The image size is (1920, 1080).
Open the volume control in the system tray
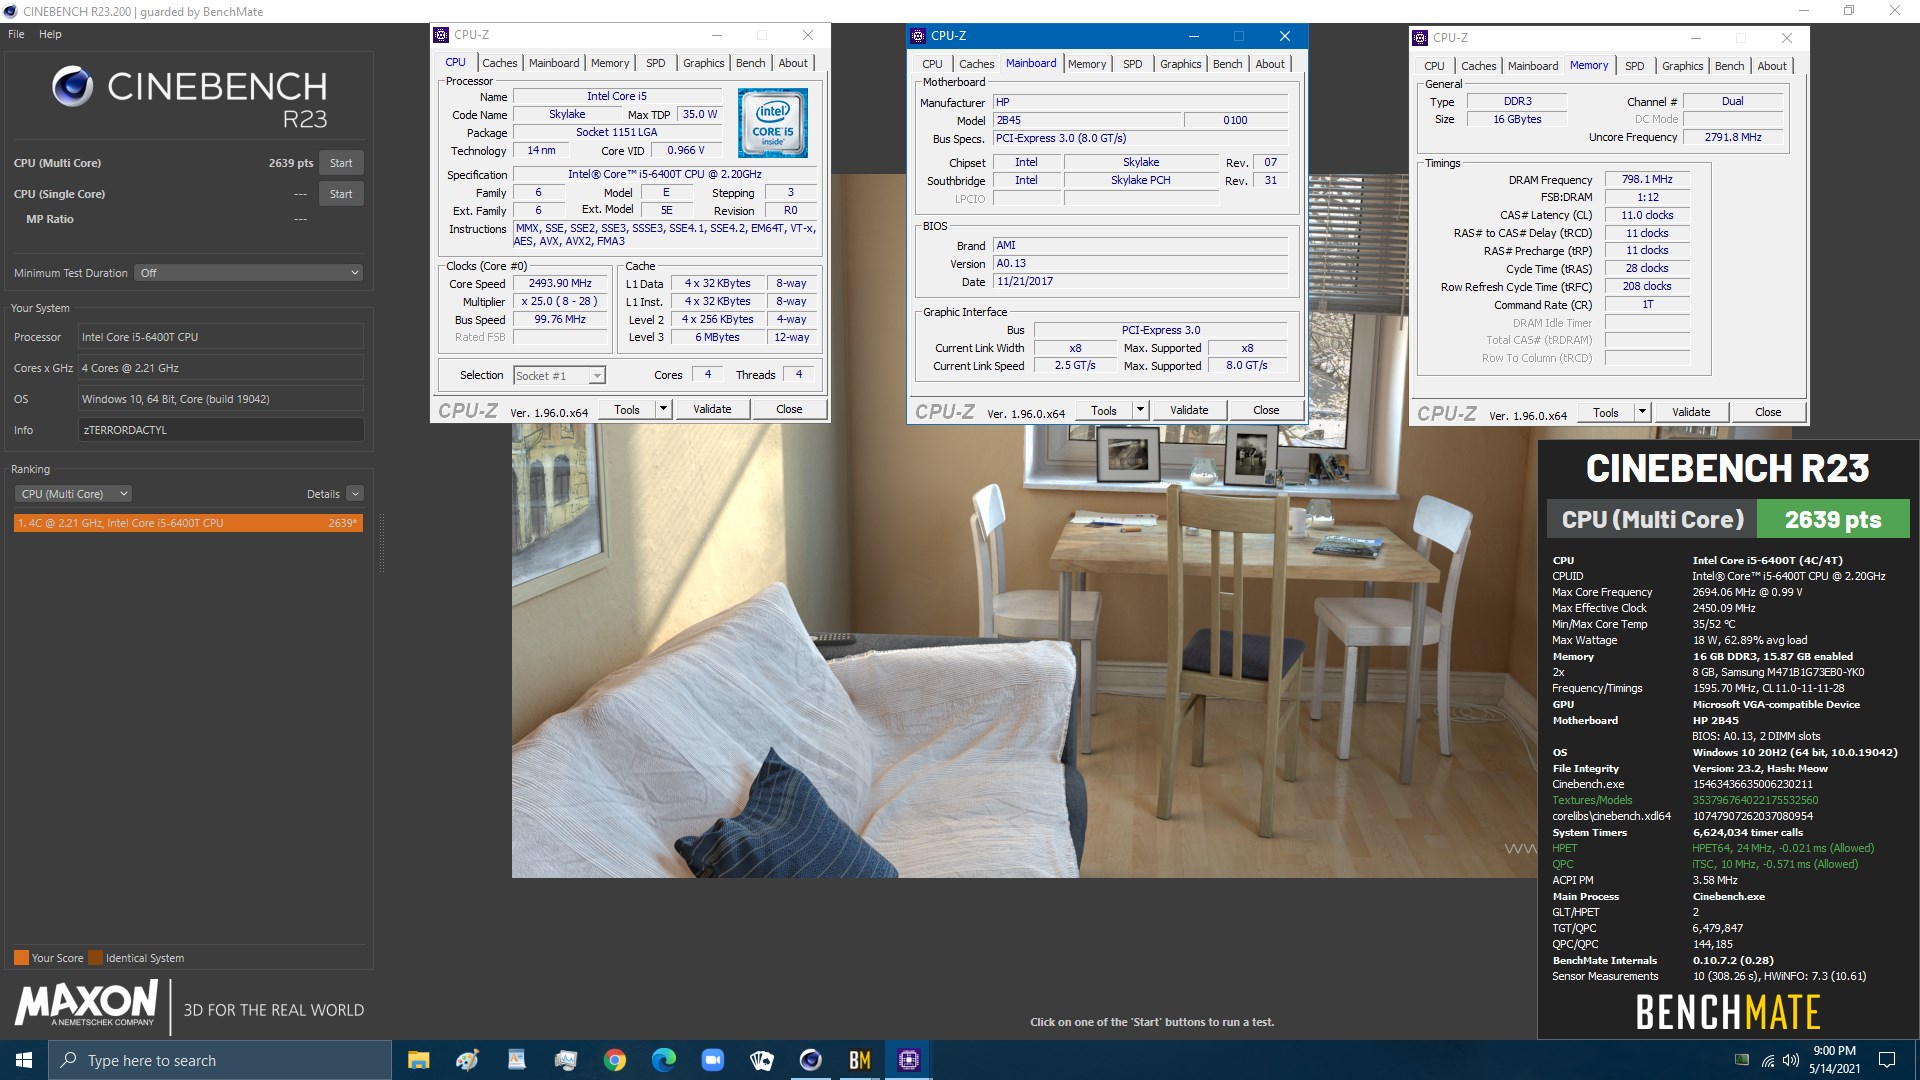pos(1791,1060)
